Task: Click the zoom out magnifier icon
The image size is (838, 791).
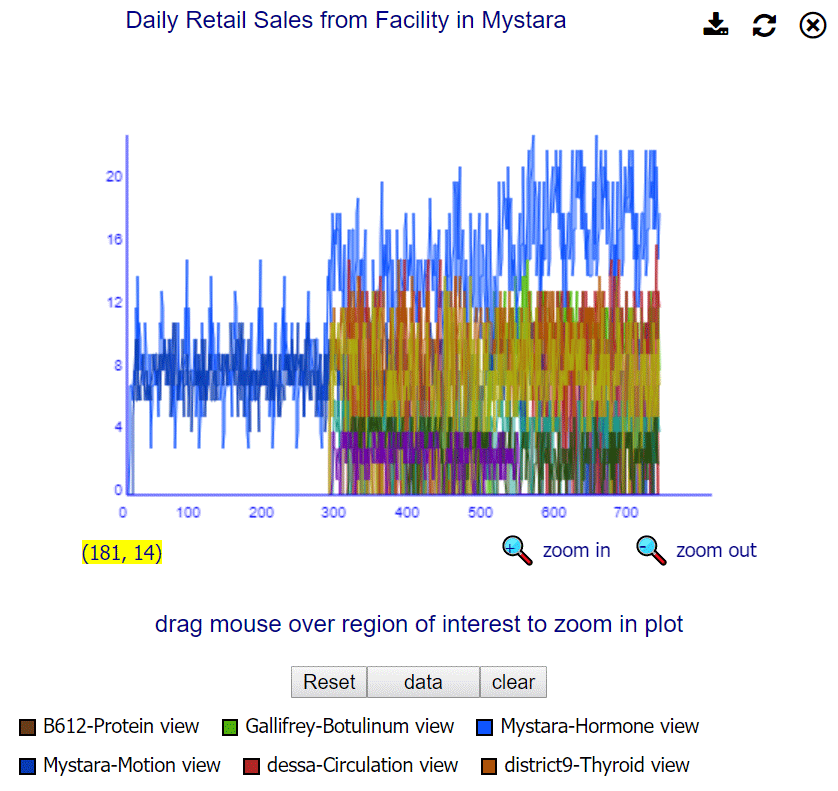Action: pos(651,550)
